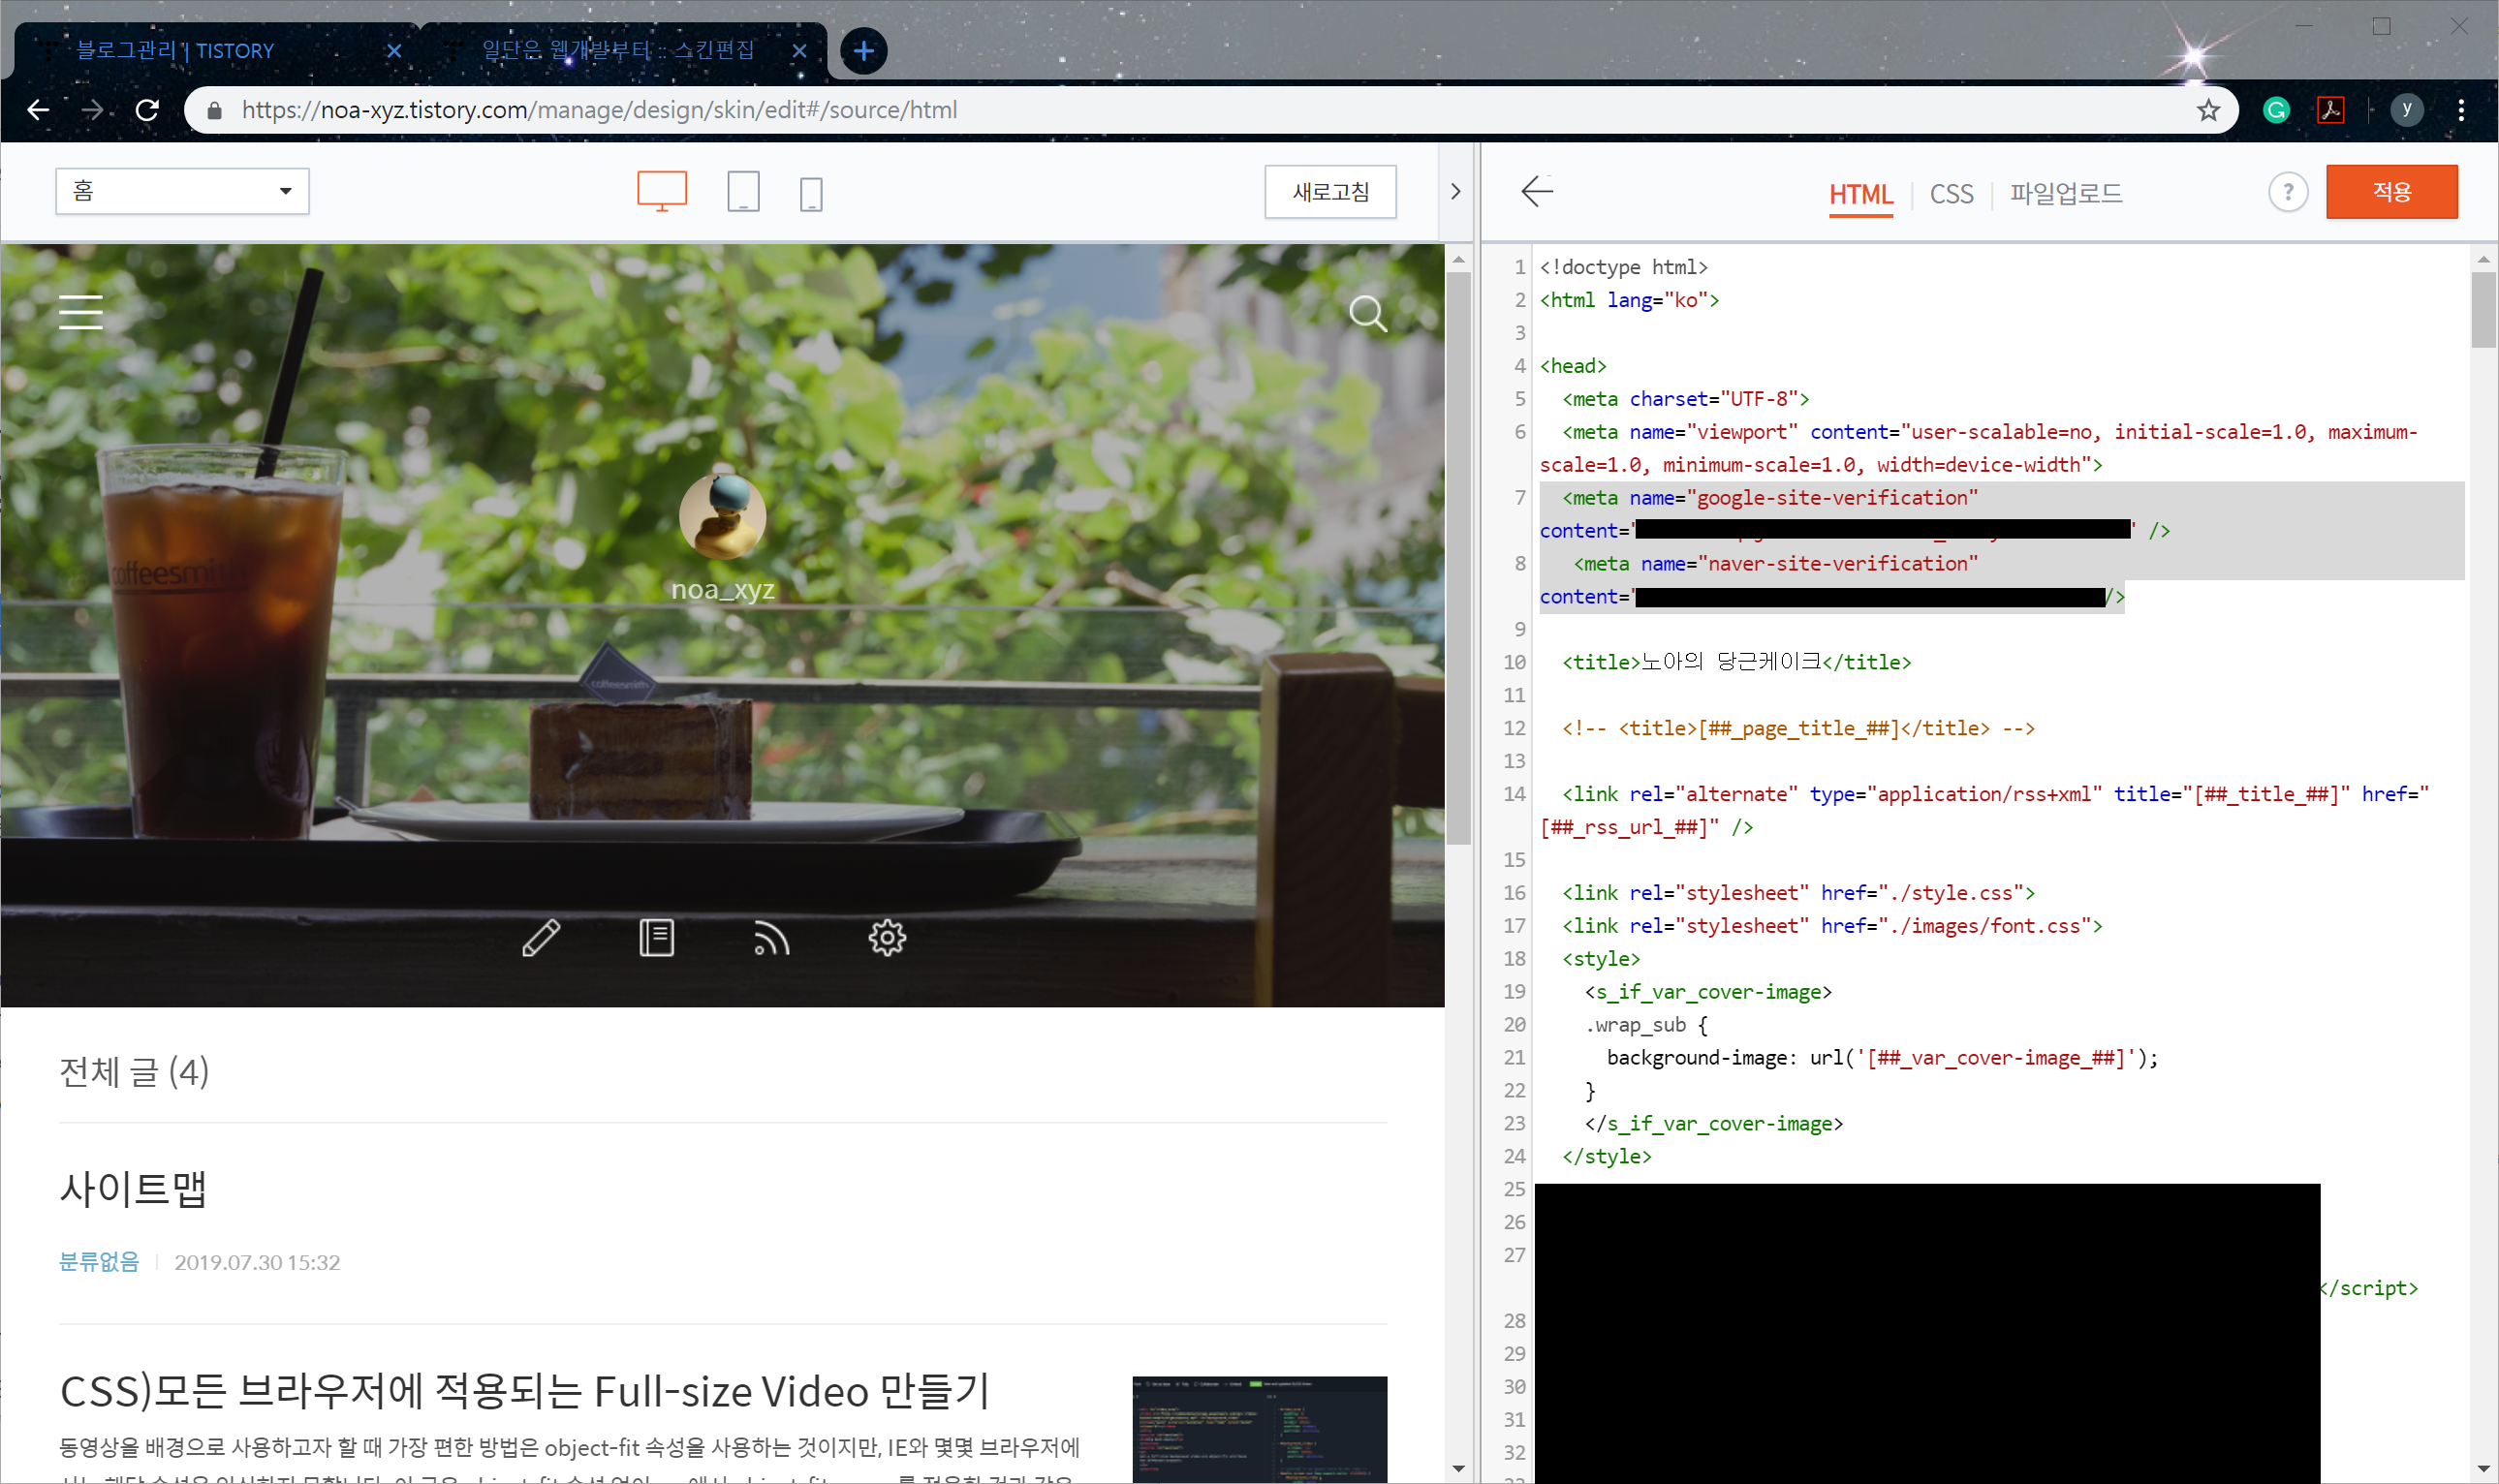This screenshot has width=2499, height=1484.
Task: Click the back arrow in editor panel
Action: point(1537,191)
